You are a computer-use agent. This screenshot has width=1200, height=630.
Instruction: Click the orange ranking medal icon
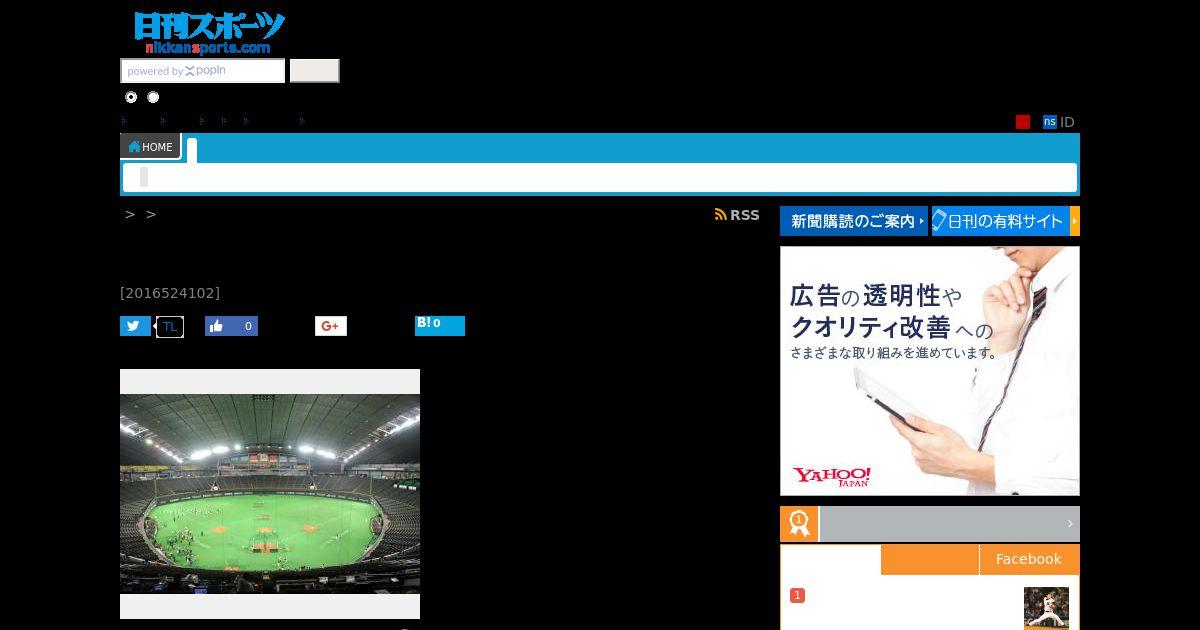pos(799,524)
